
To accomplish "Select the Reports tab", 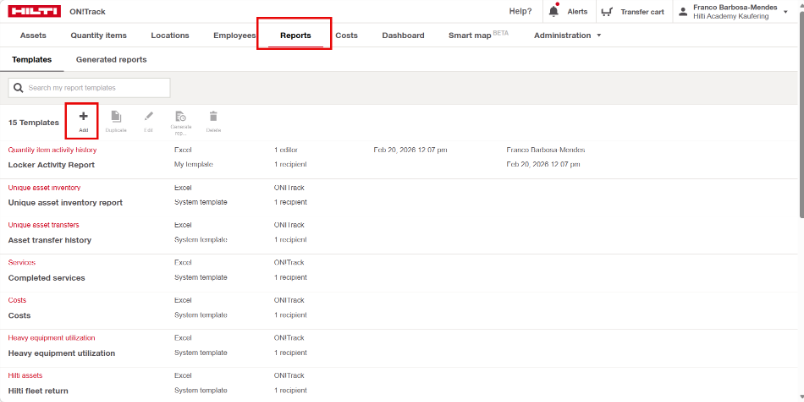I will click(x=295, y=35).
